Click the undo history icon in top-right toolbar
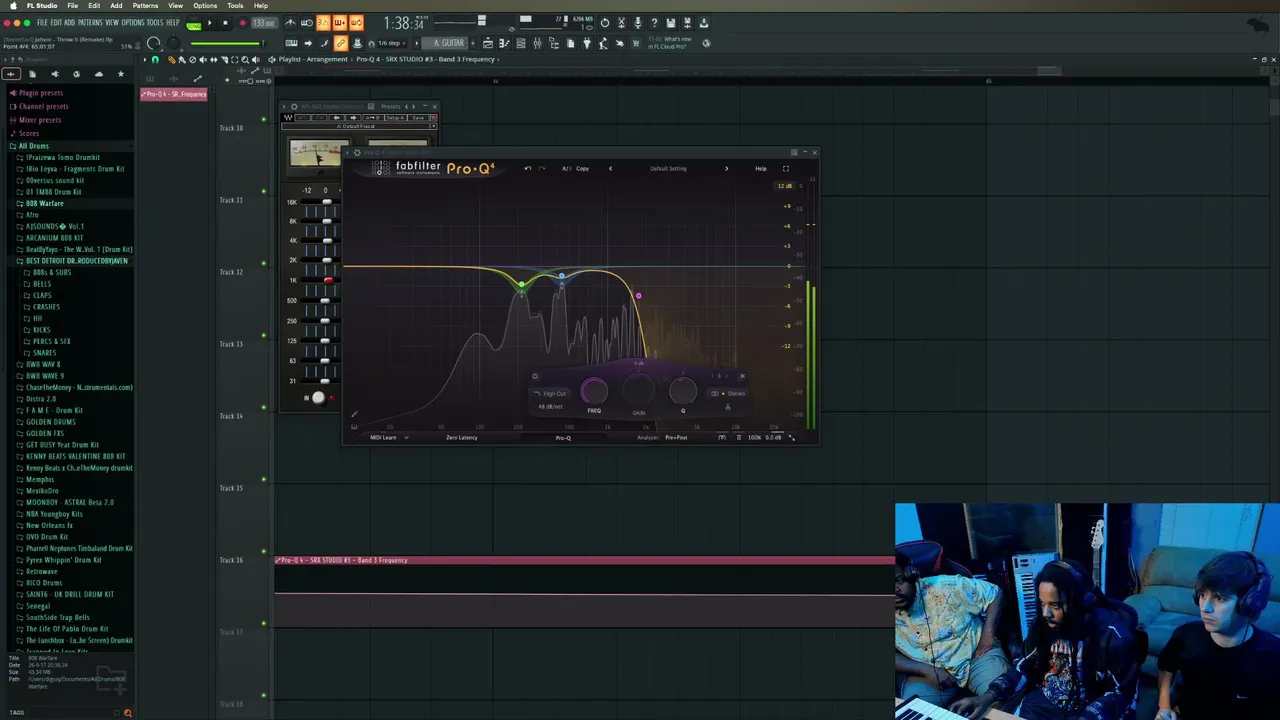1280x720 pixels. pos(604,23)
